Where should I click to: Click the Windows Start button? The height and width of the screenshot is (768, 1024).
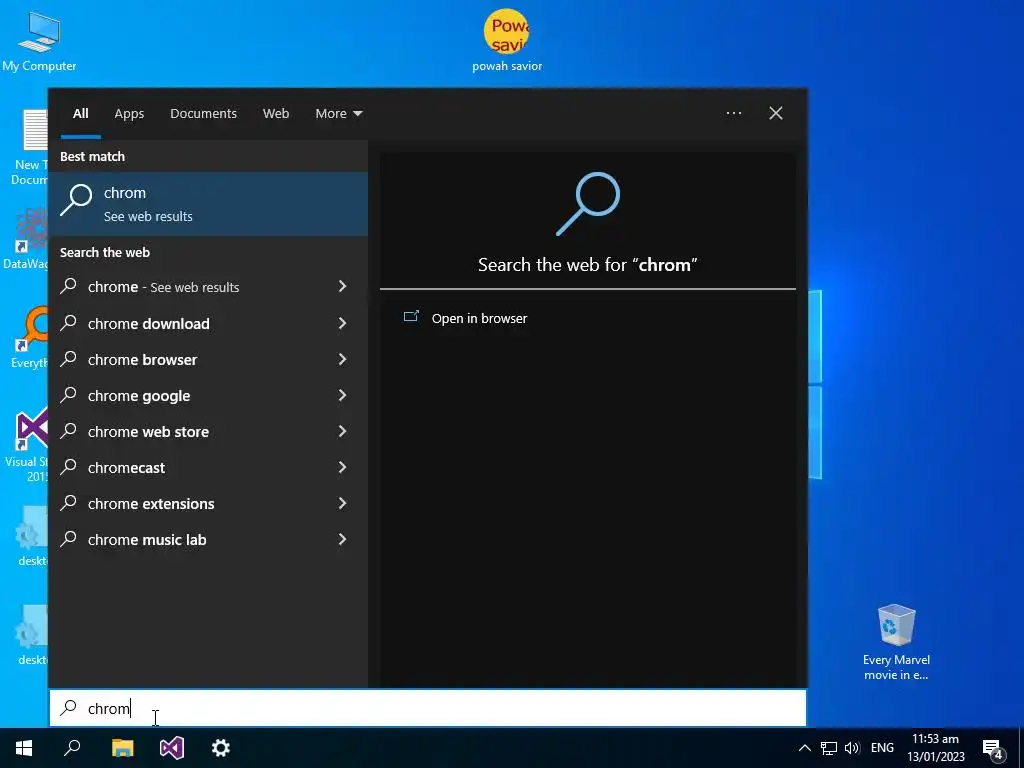(24, 748)
